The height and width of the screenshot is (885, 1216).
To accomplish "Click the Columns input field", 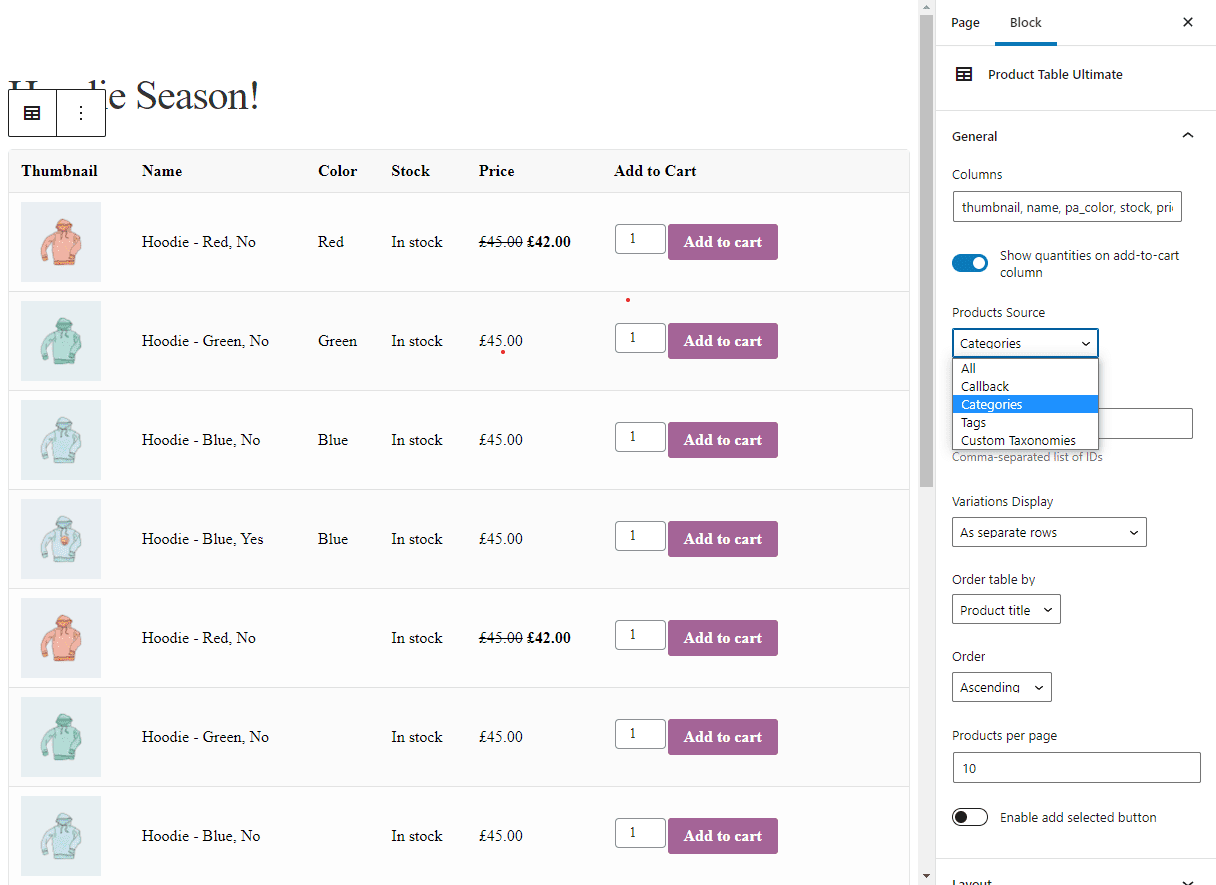I will pyautogui.click(x=1067, y=207).
